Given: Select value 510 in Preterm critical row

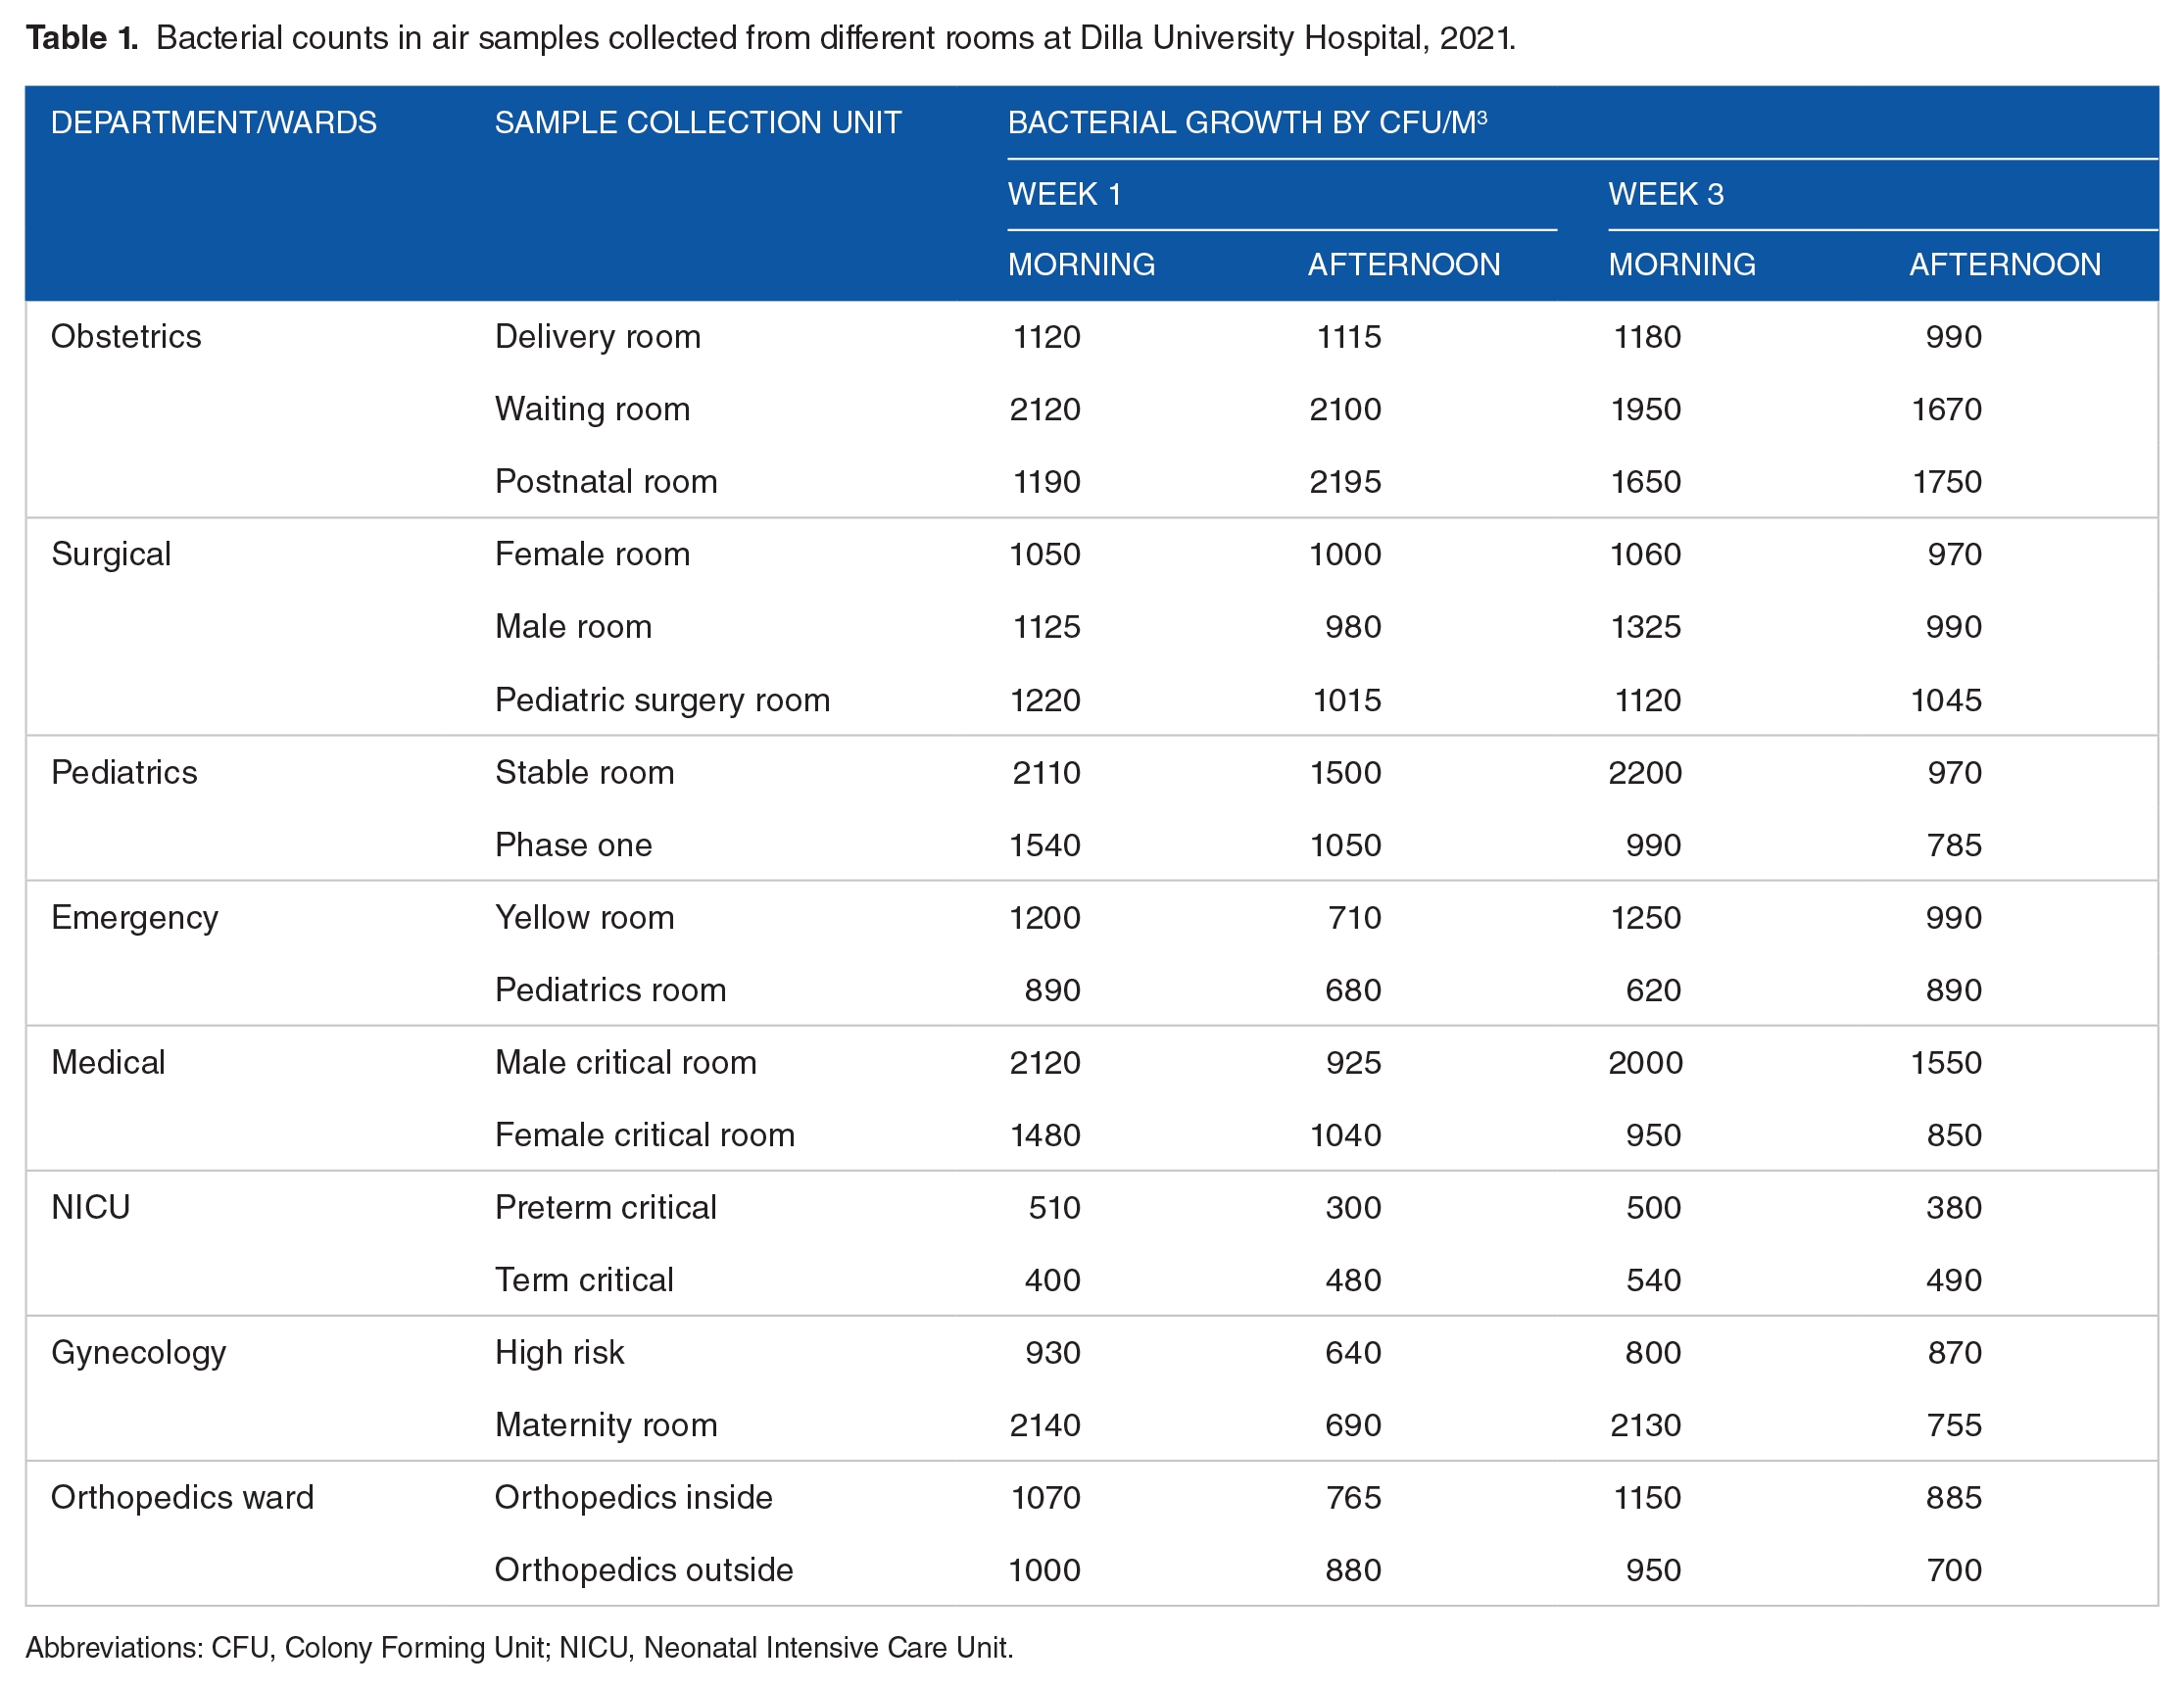Looking at the screenshot, I should [x=1054, y=1207].
